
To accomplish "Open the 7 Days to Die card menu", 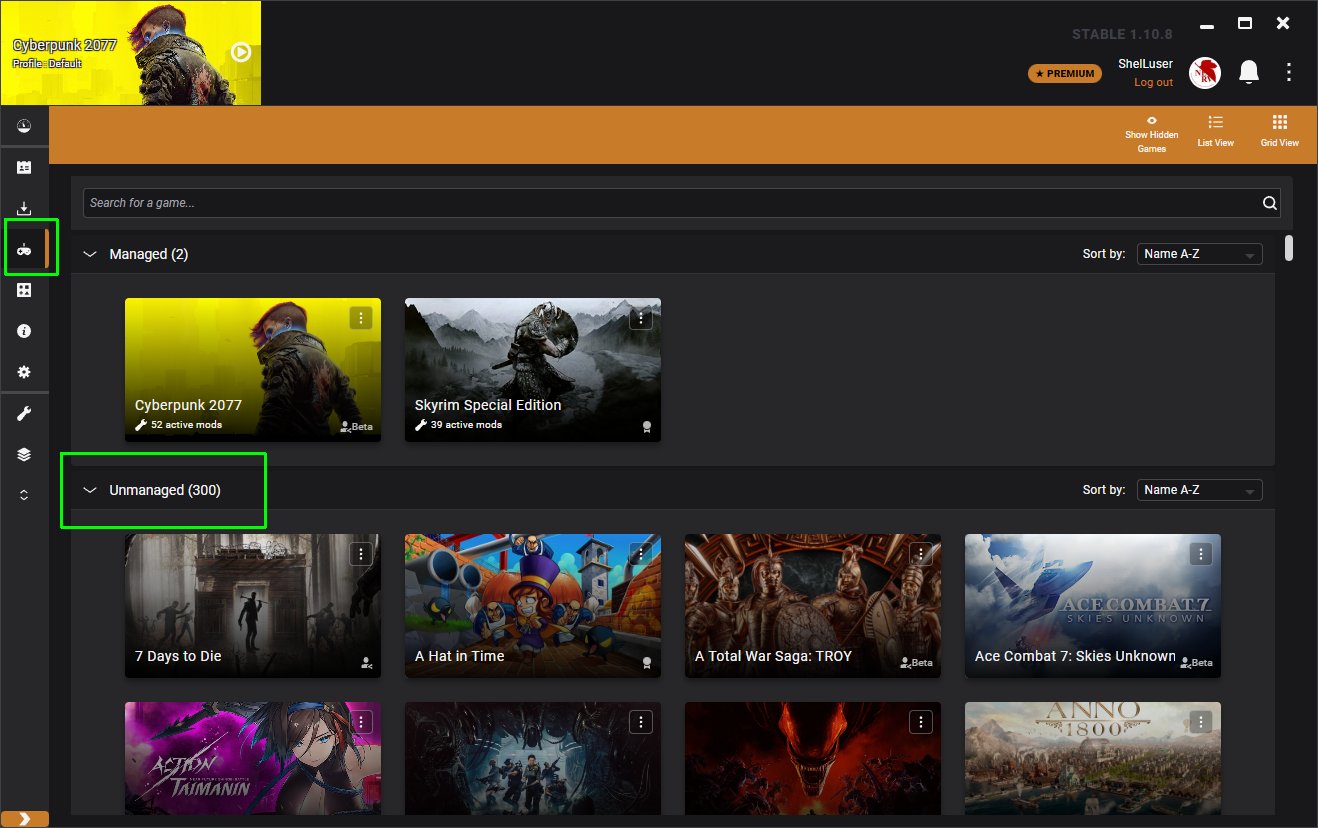I will pyautogui.click(x=361, y=553).
